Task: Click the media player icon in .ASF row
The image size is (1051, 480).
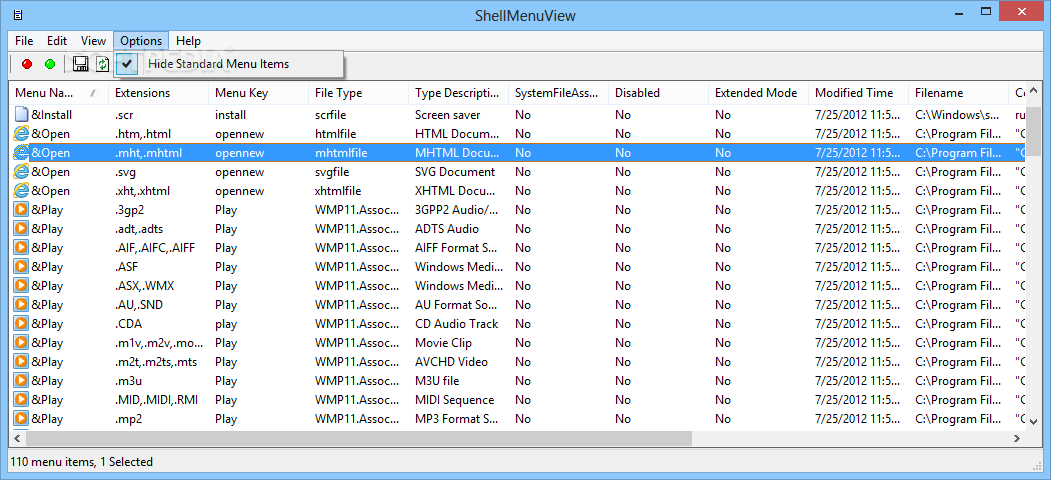Action: pyautogui.click(x=21, y=267)
